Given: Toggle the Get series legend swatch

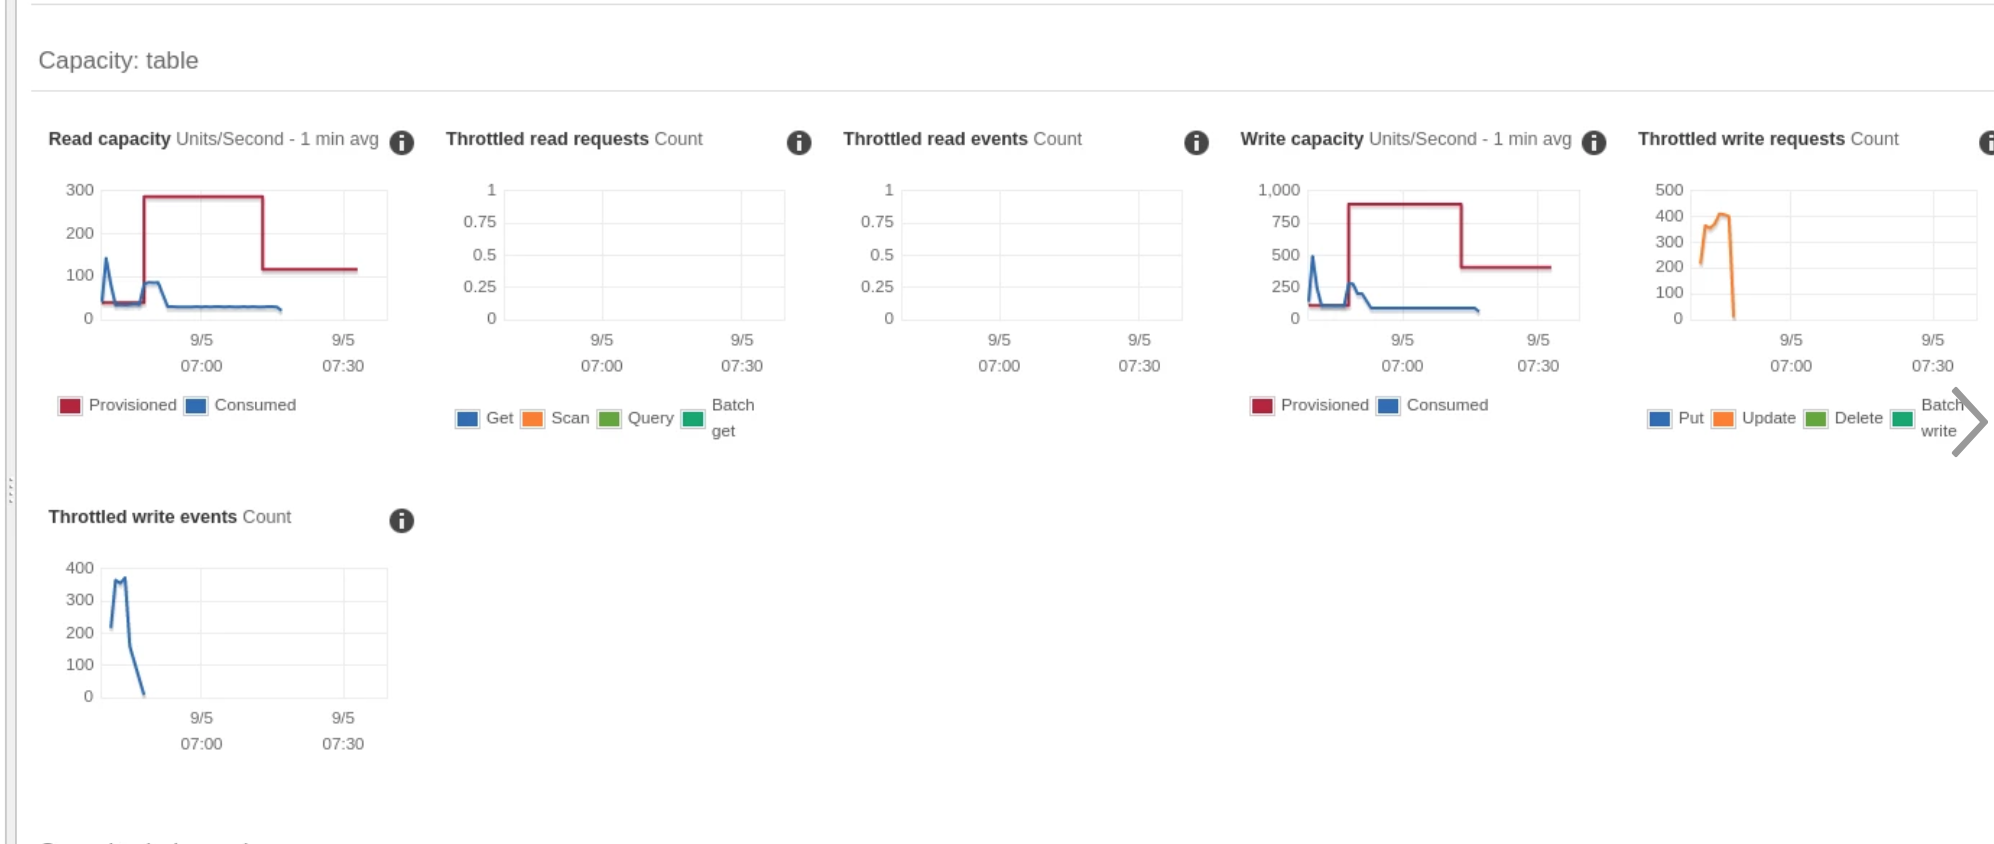Looking at the screenshot, I should pyautogui.click(x=467, y=419).
